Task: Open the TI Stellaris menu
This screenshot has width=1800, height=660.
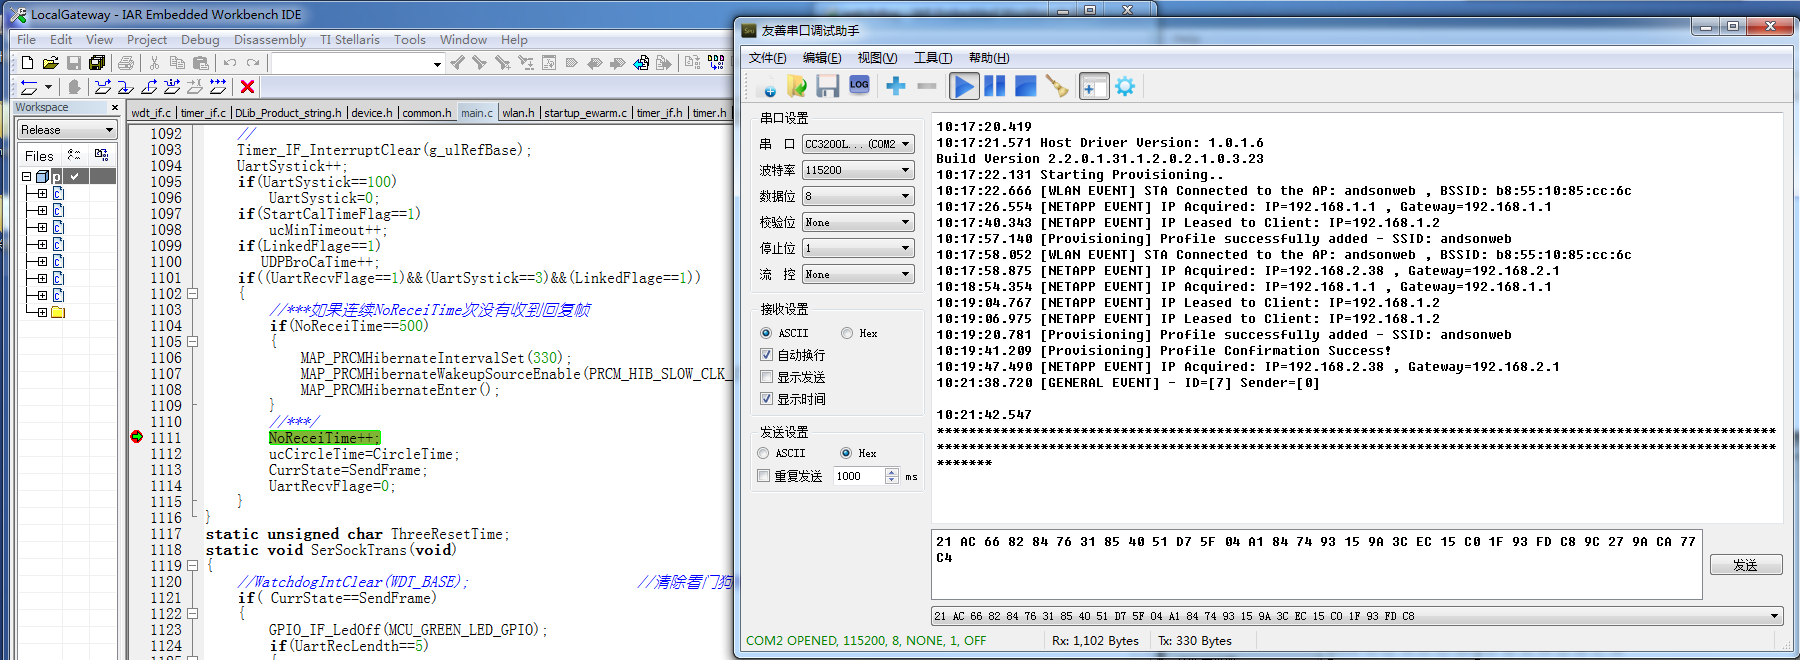Action: pyautogui.click(x=350, y=40)
